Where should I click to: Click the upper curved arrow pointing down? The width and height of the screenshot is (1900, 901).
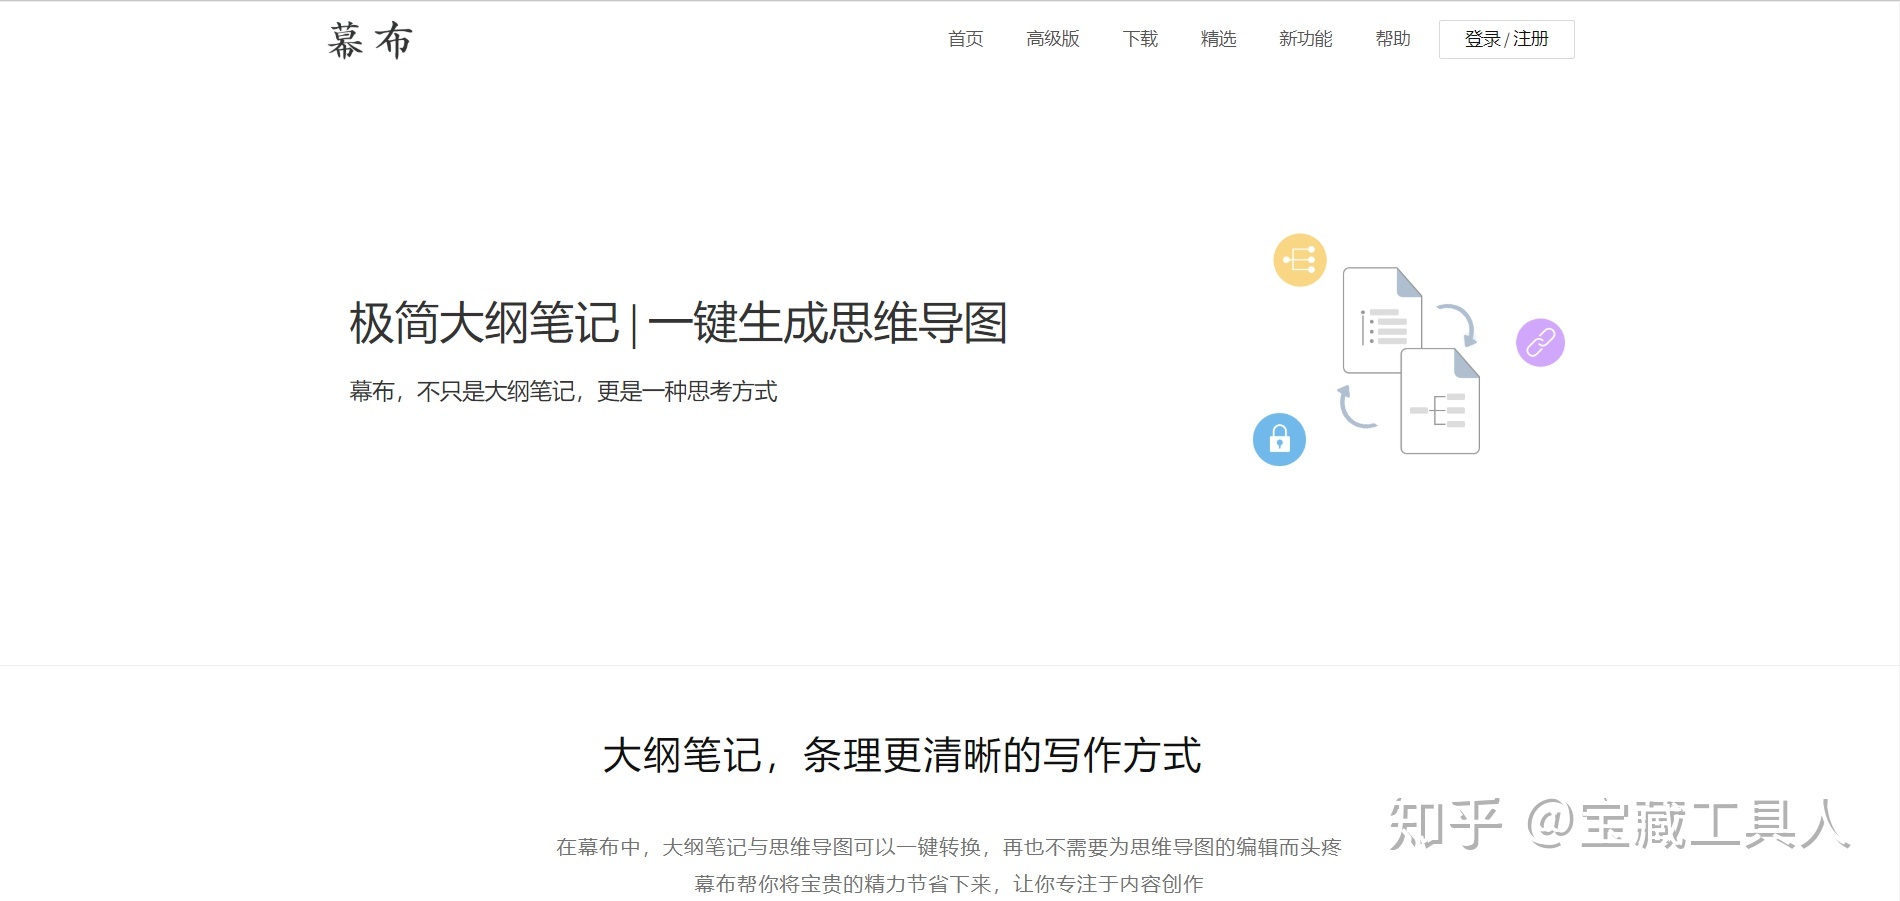1458,324
